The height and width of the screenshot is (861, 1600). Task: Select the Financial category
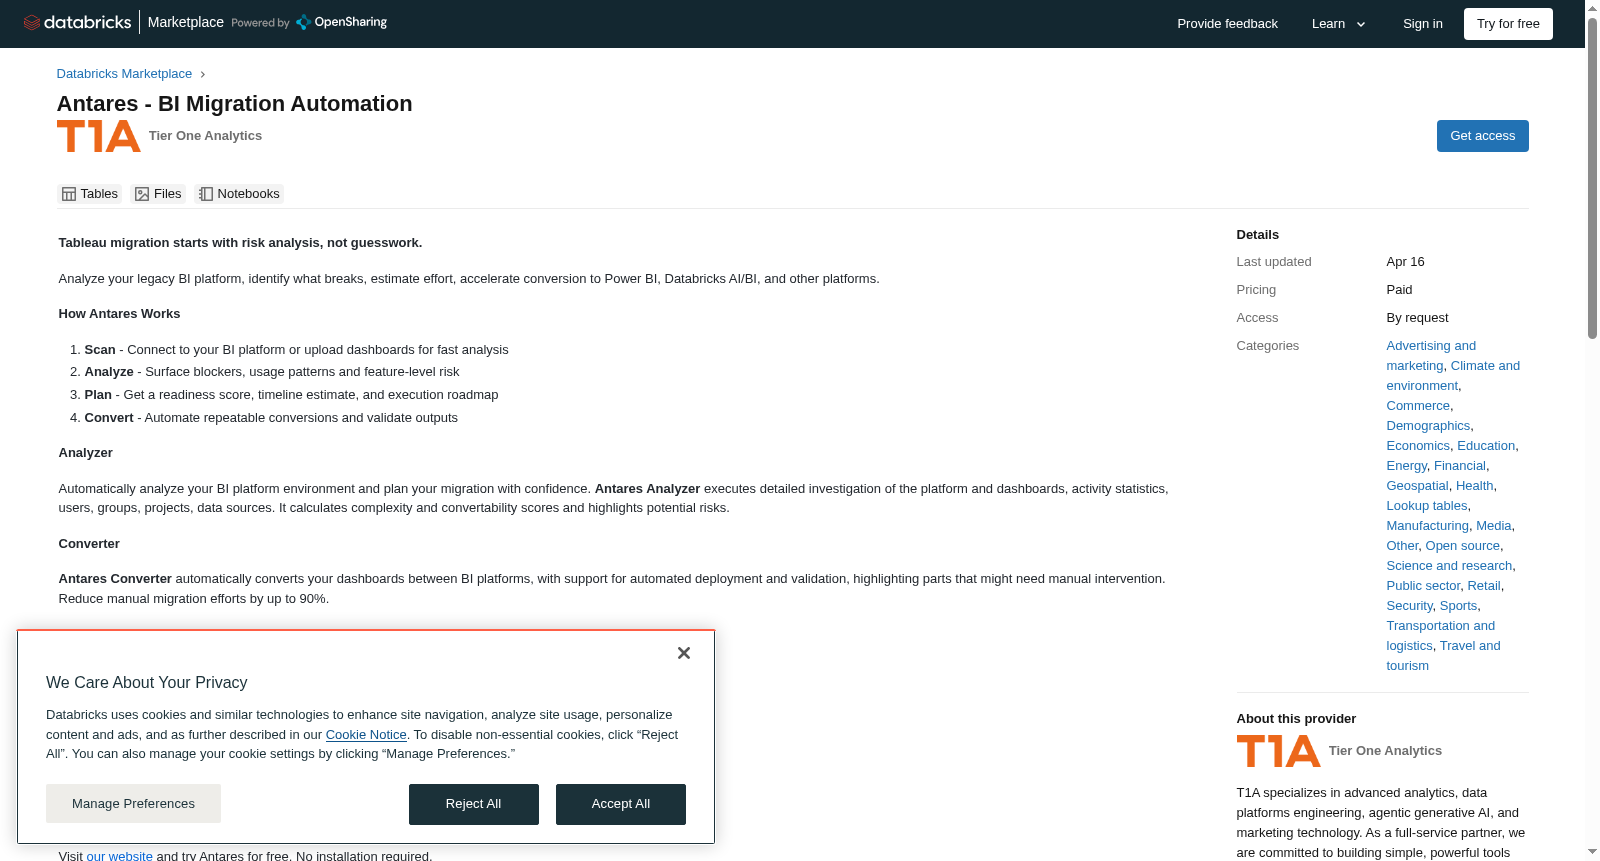point(1460,466)
